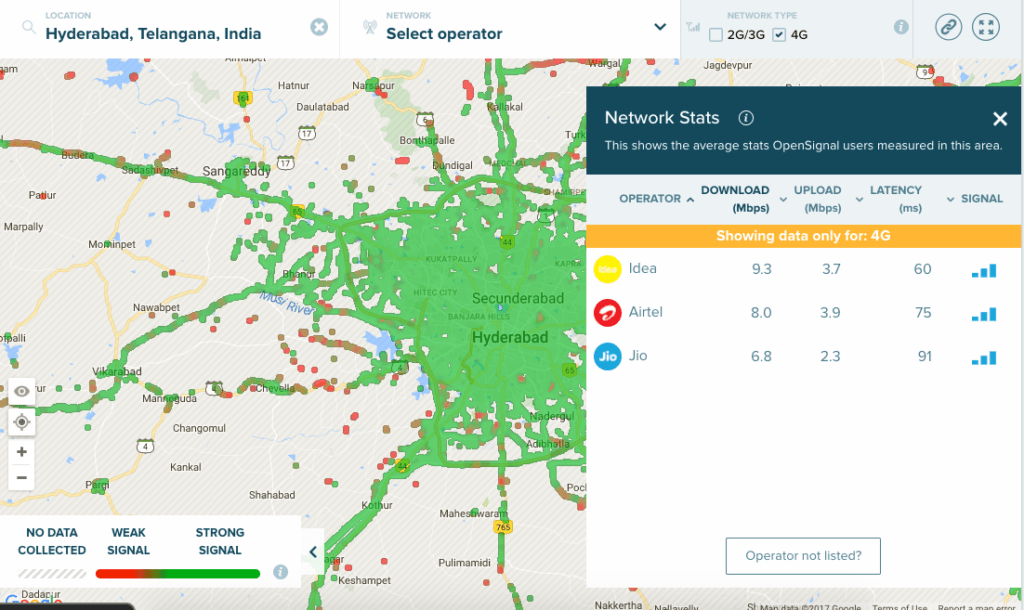
Task: Clear the Hyderabad location search field
Action: [319, 27]
